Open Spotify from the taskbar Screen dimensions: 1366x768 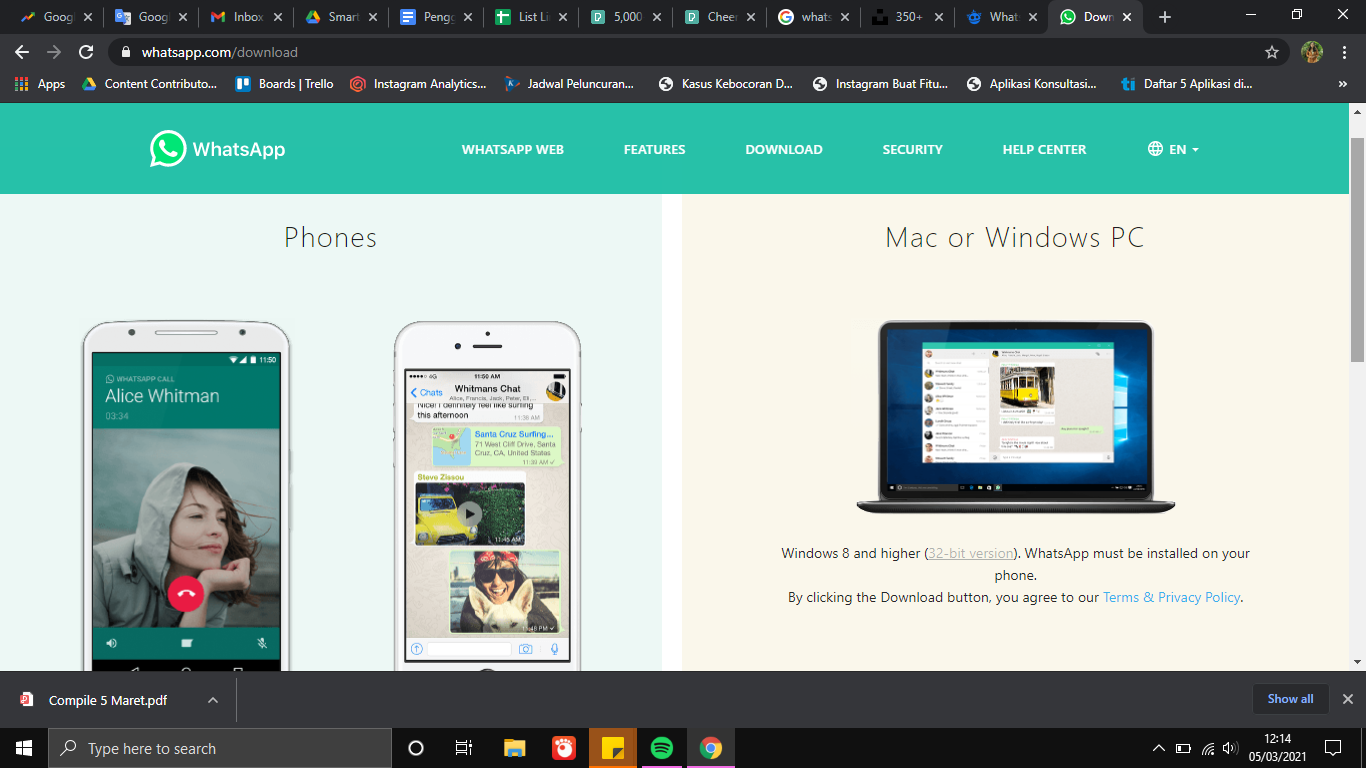point(662,748)
